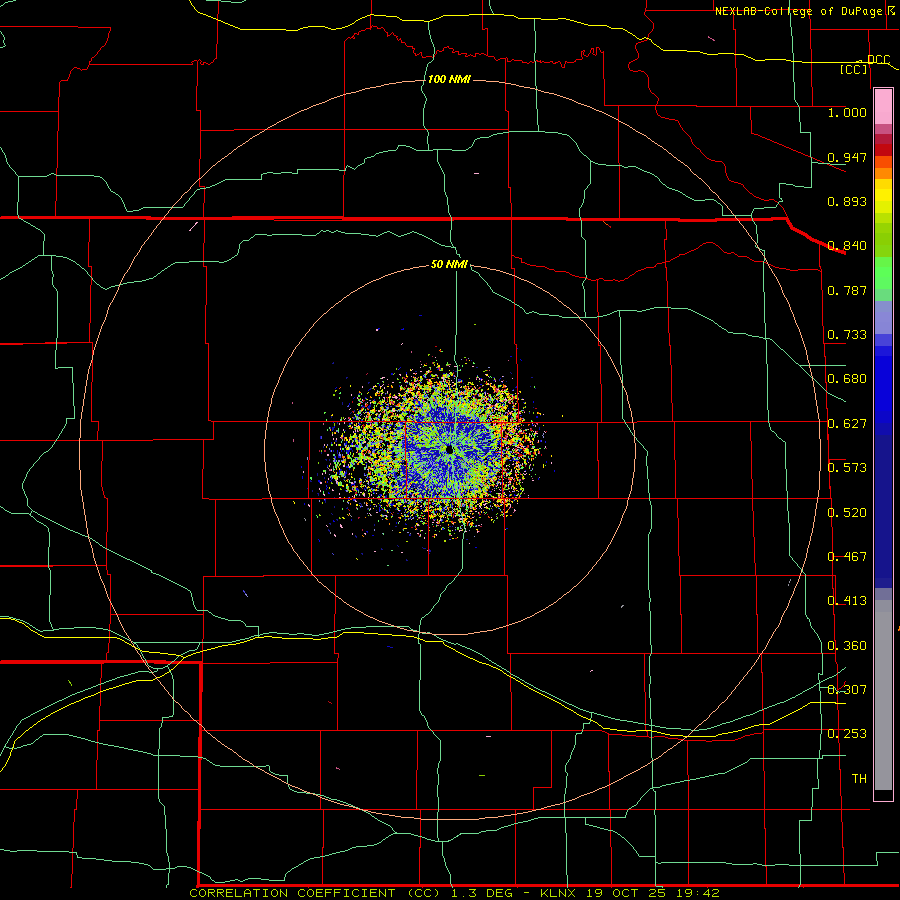This screenshot has width=900, height=900.
Task: Click the TH label on the legend
Action: point(859,778)
